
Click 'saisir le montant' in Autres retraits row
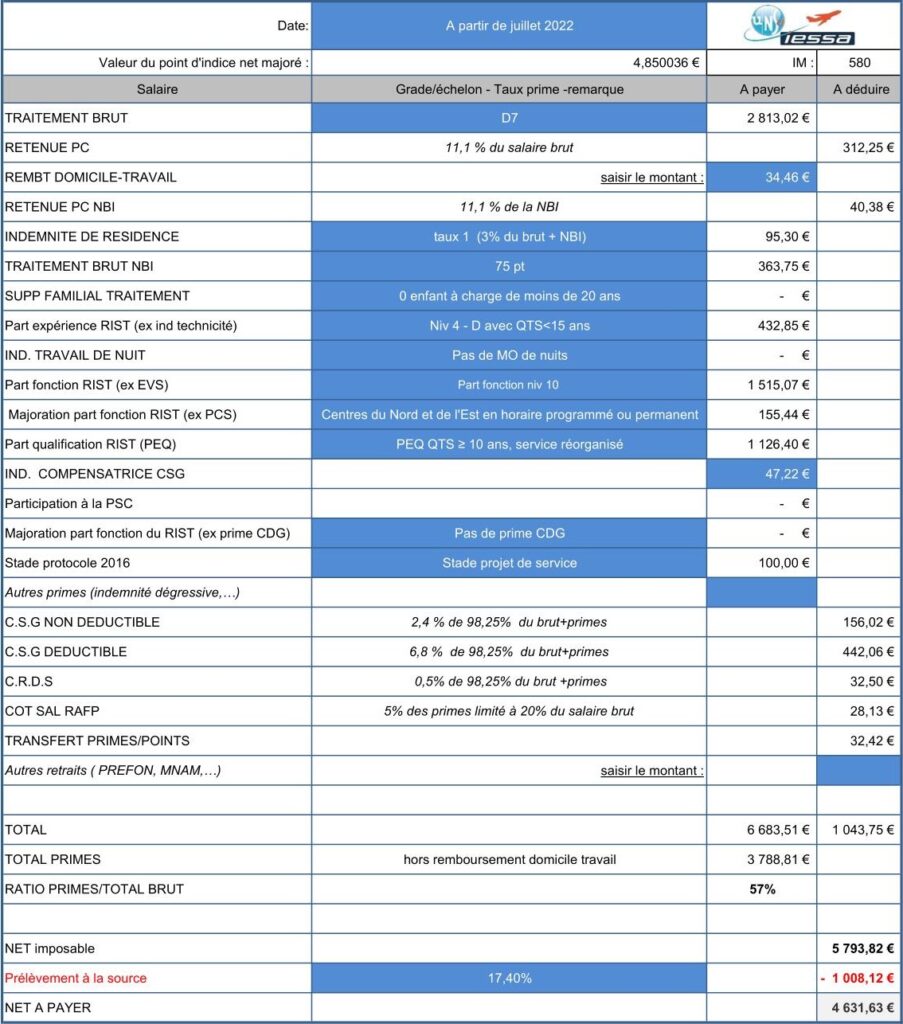[x=652, y=771]
